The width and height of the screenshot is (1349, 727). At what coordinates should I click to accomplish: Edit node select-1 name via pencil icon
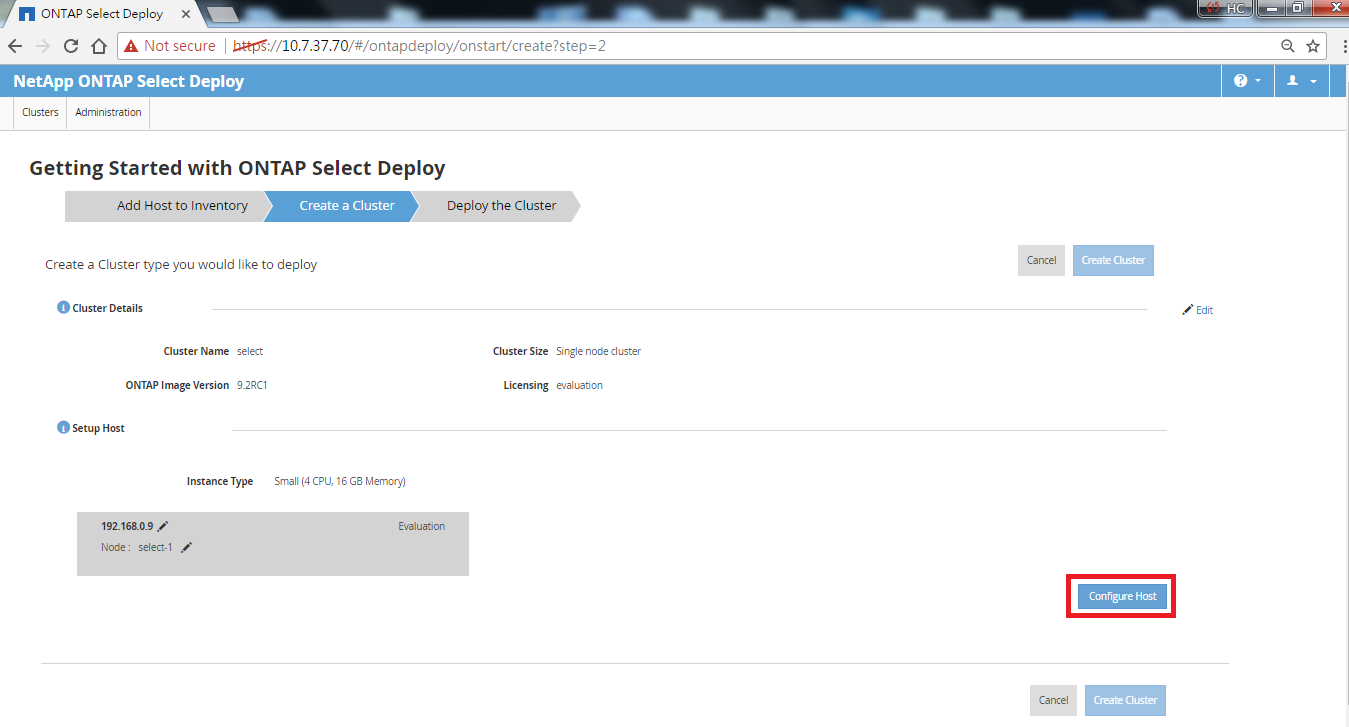(x=186, y=547)
